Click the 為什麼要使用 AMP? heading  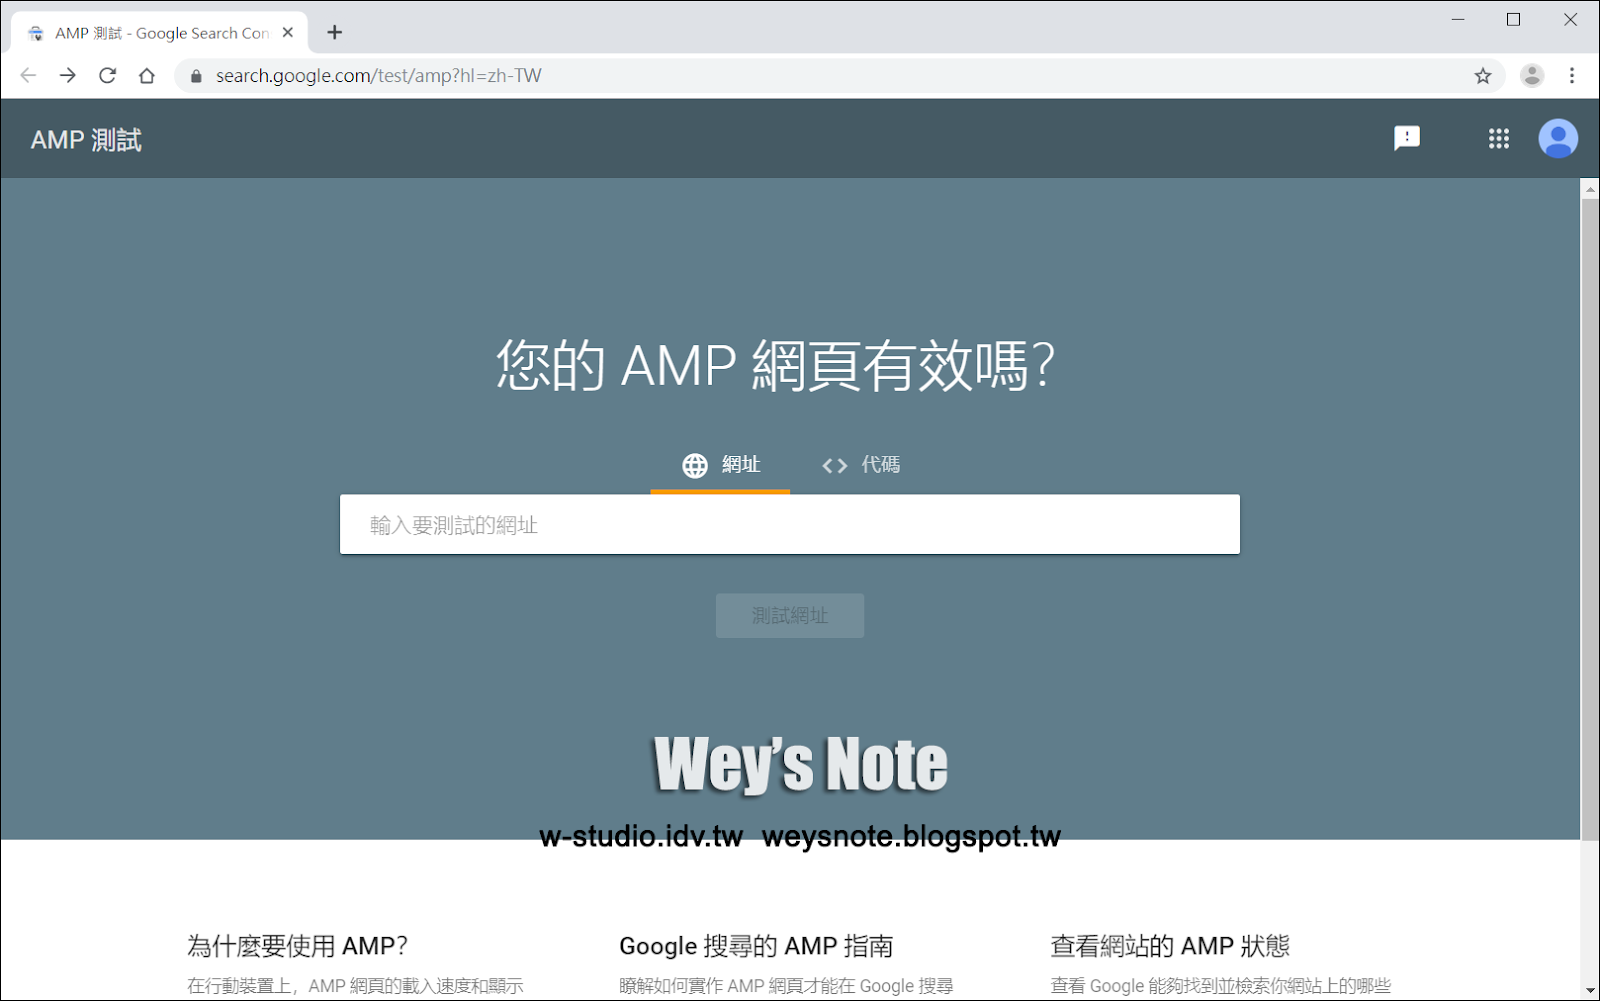pos(297,946)
